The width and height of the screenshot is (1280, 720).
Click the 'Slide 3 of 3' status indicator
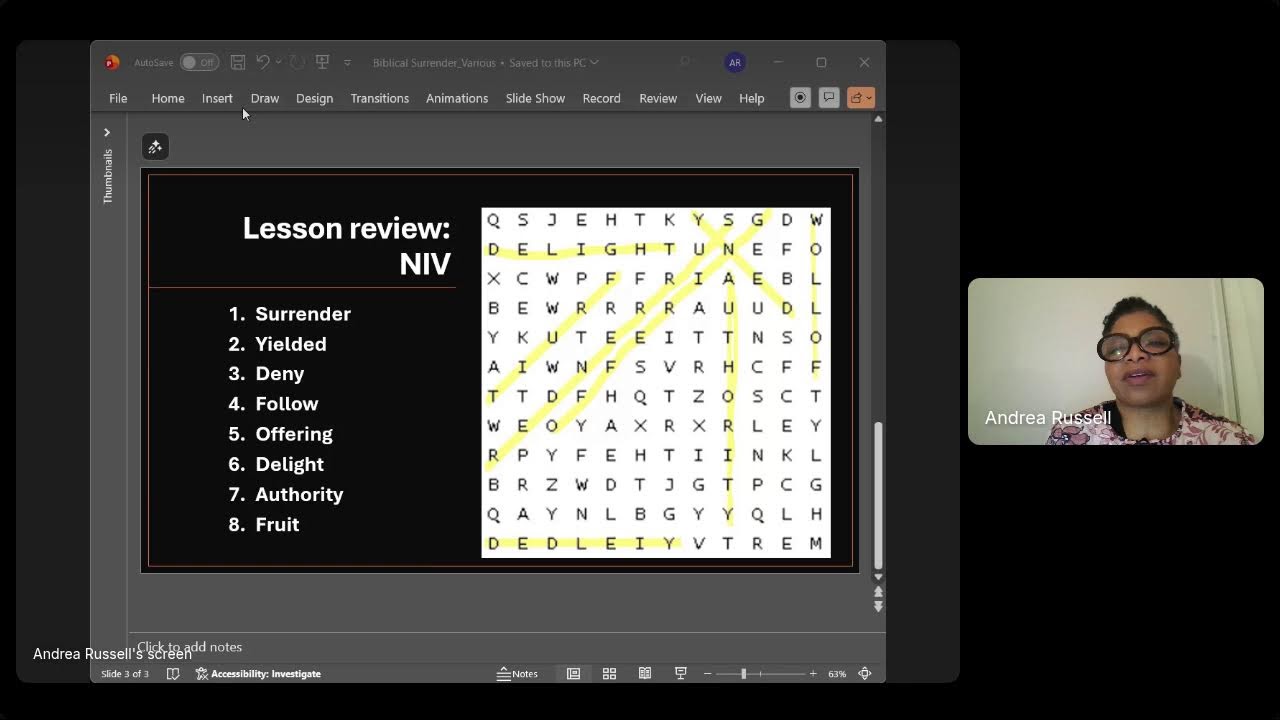point(125,674)
